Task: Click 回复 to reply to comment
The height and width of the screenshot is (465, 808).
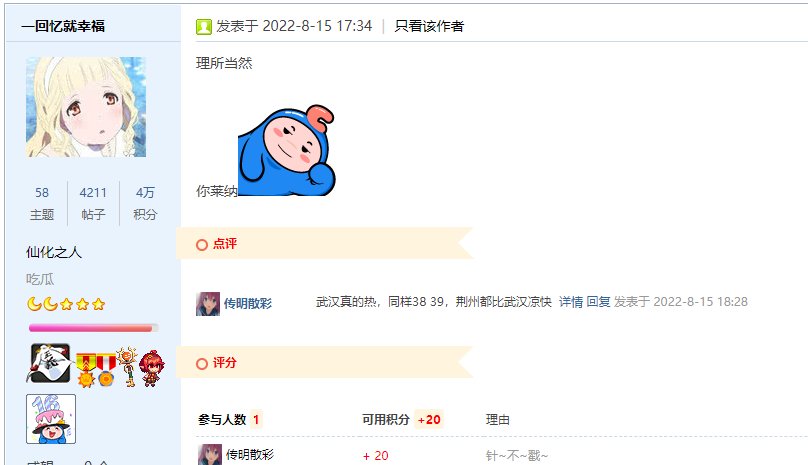Action: coord(598,302)
